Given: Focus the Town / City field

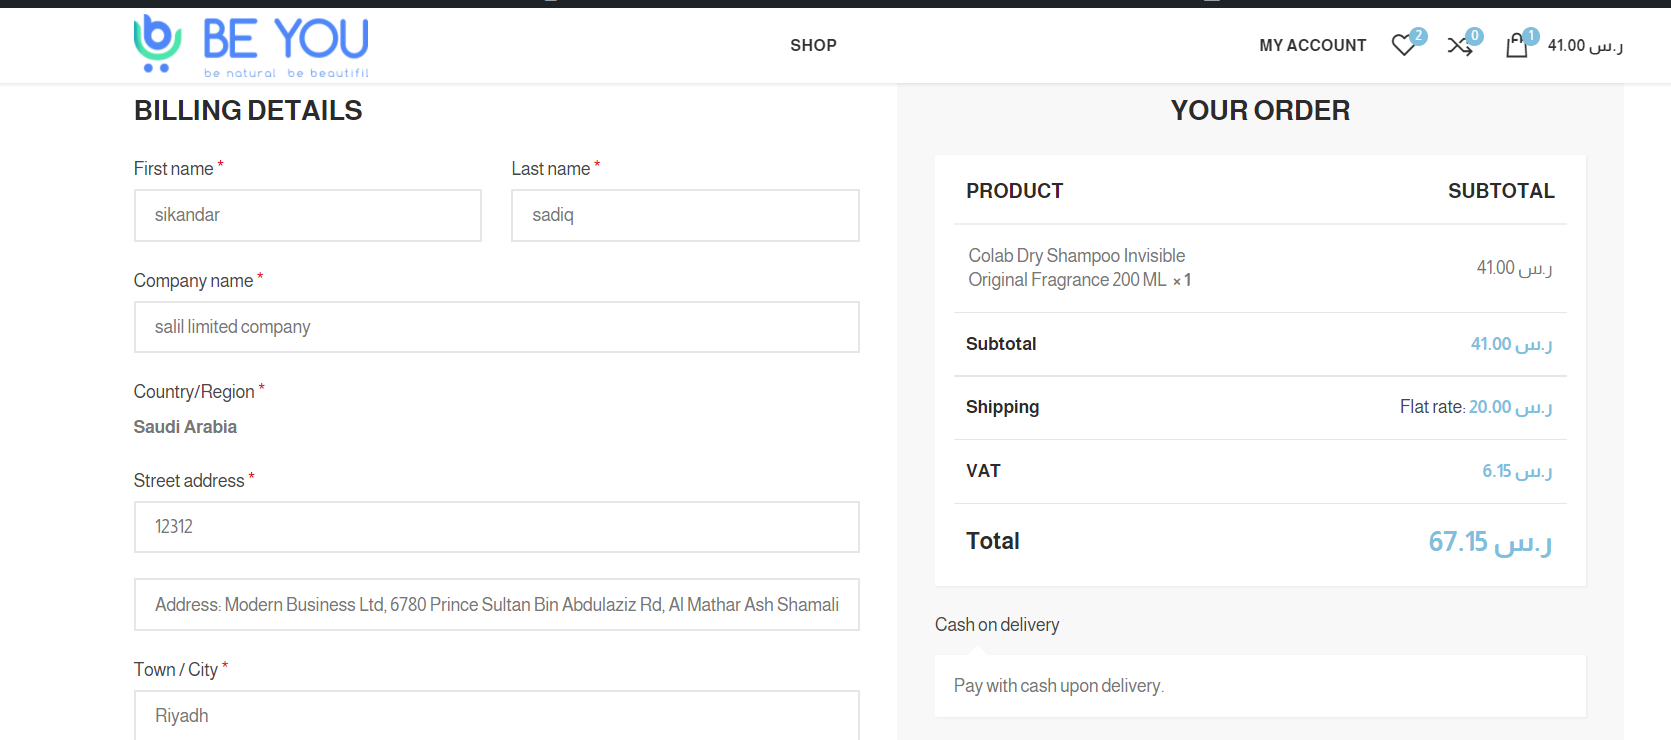Looking at the screenshot, I should [x=497, y=716].
